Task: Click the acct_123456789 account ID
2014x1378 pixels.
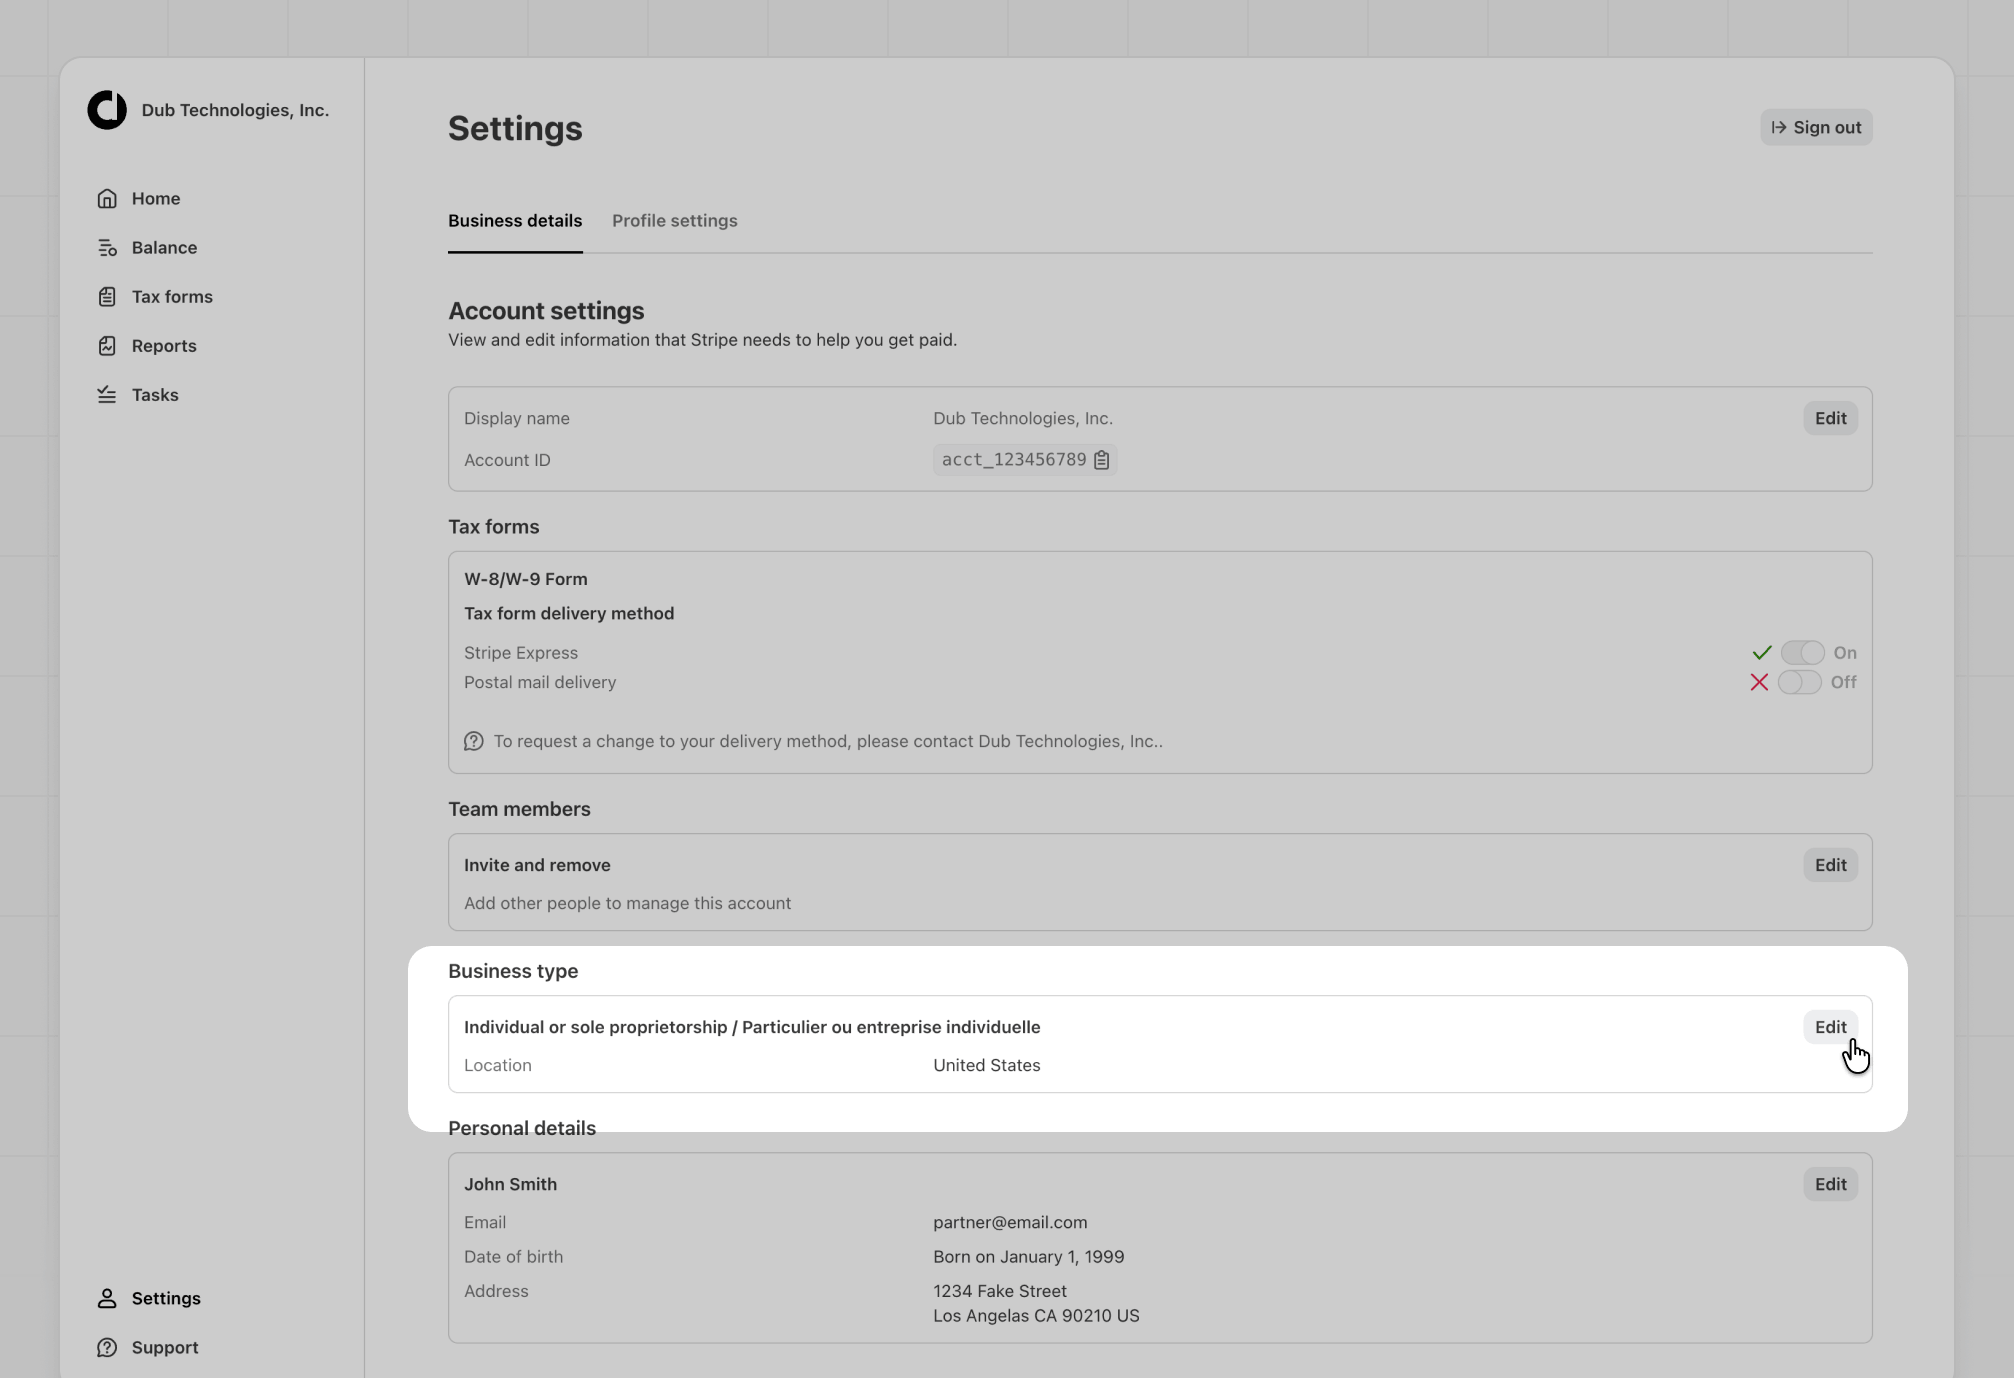Action: (x=1014, y=460)
